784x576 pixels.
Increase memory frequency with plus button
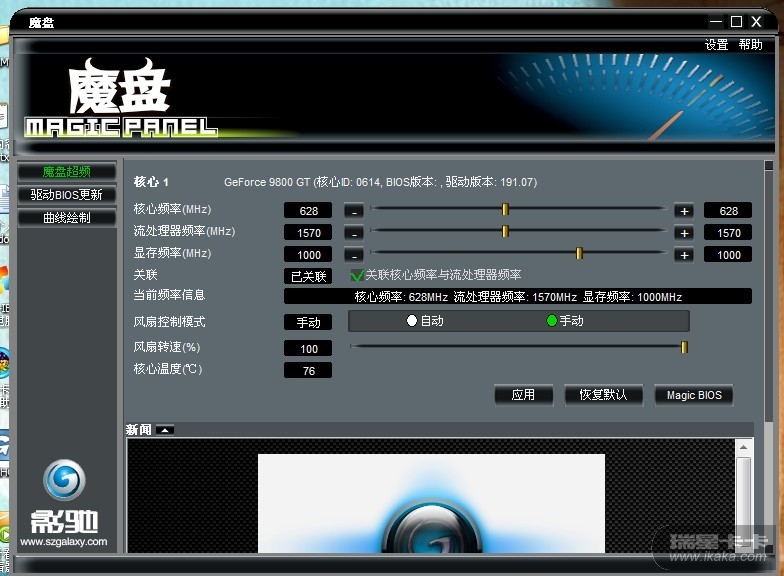(x=684, y=255)
